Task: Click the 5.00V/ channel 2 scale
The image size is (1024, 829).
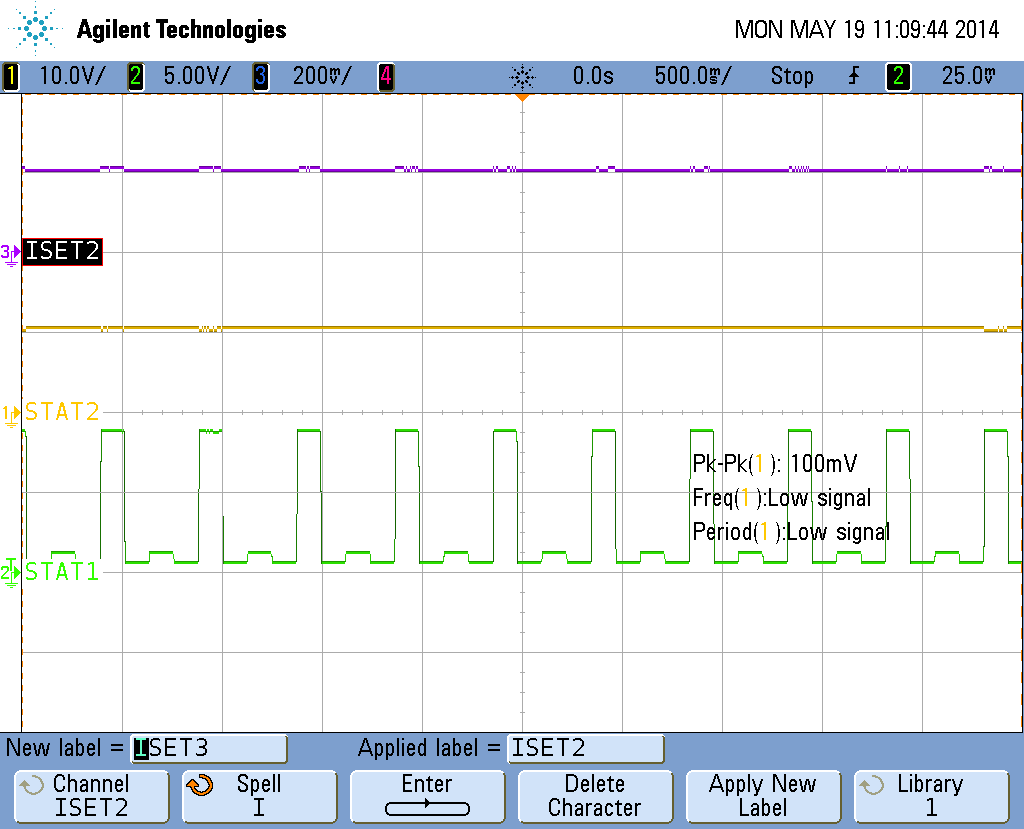Action: click(x=197, y=76)
